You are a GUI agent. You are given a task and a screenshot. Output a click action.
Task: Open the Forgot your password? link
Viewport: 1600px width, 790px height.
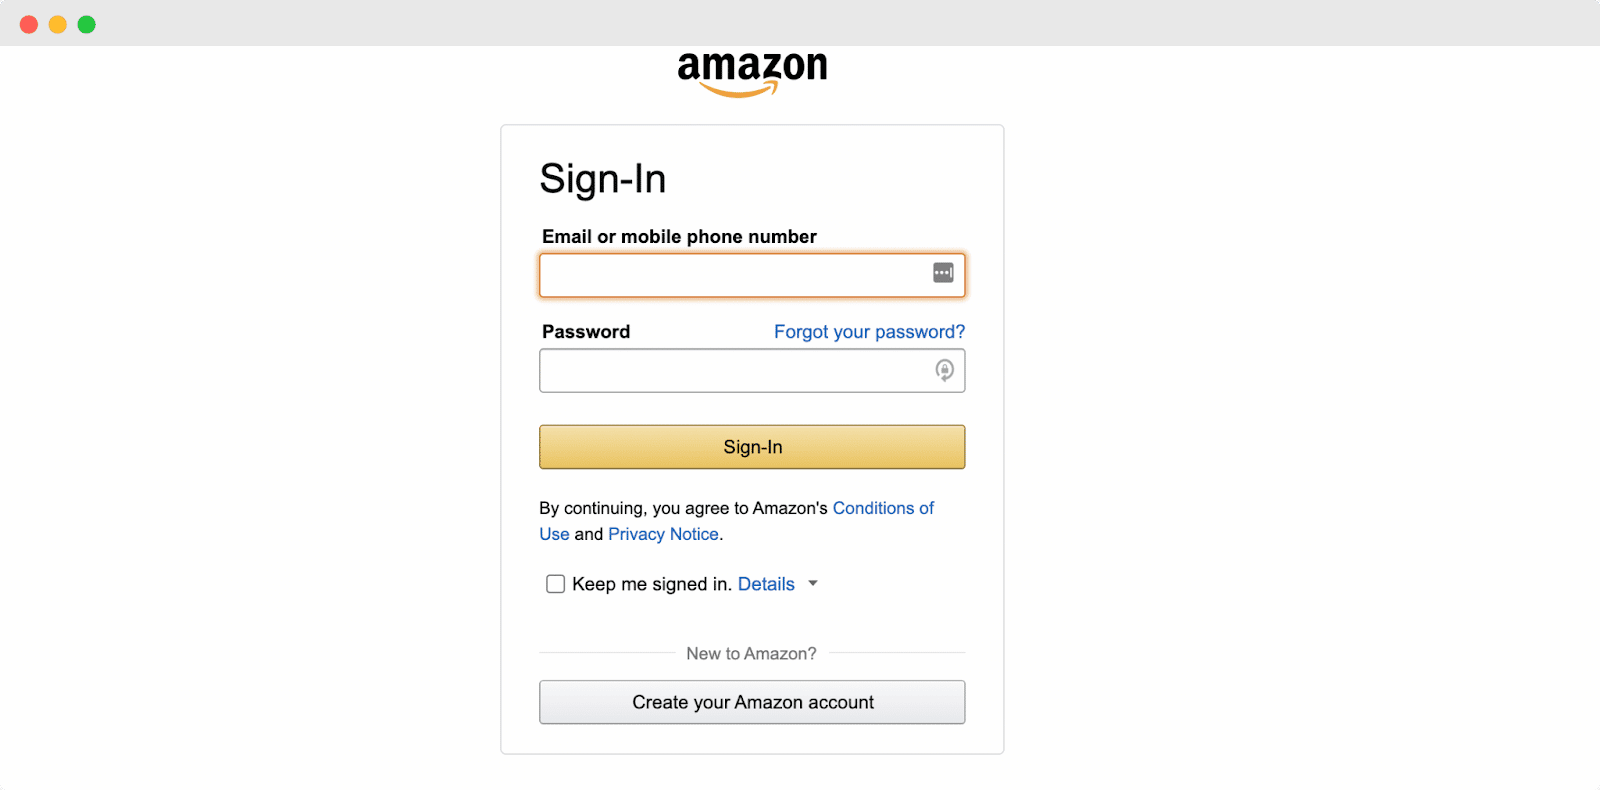tap(868, 331)
